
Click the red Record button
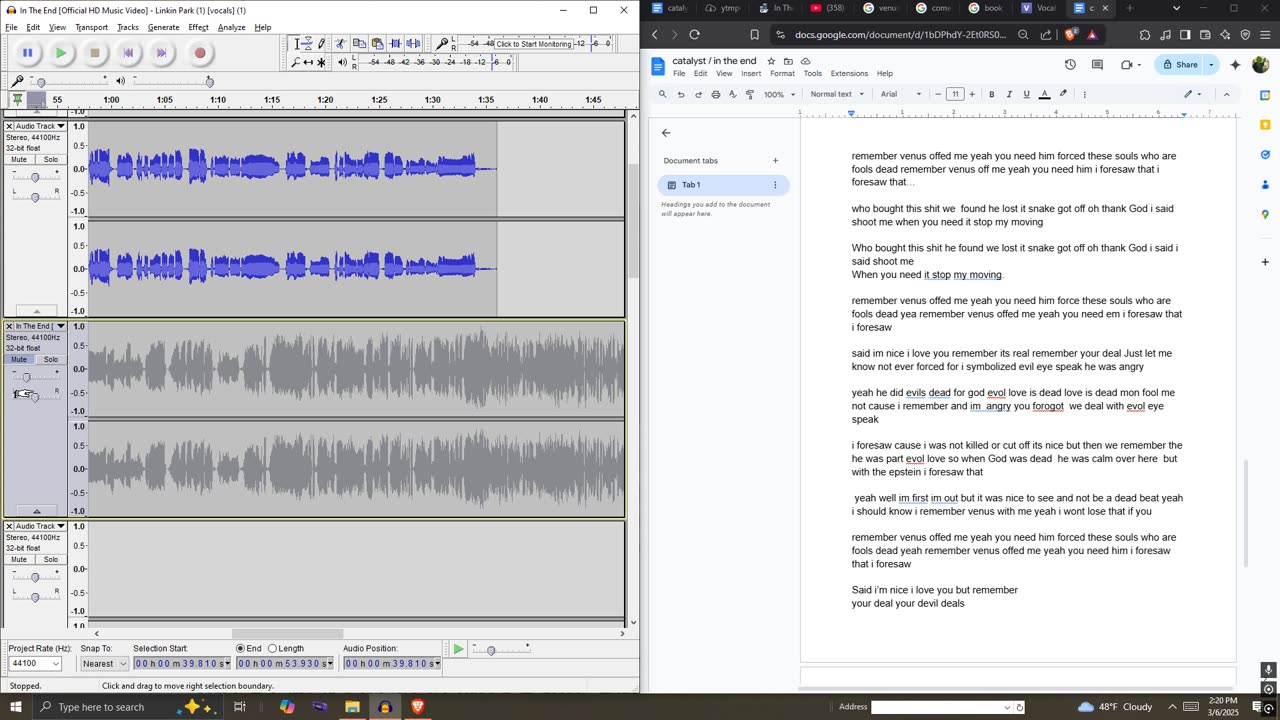tap(200, 53)
